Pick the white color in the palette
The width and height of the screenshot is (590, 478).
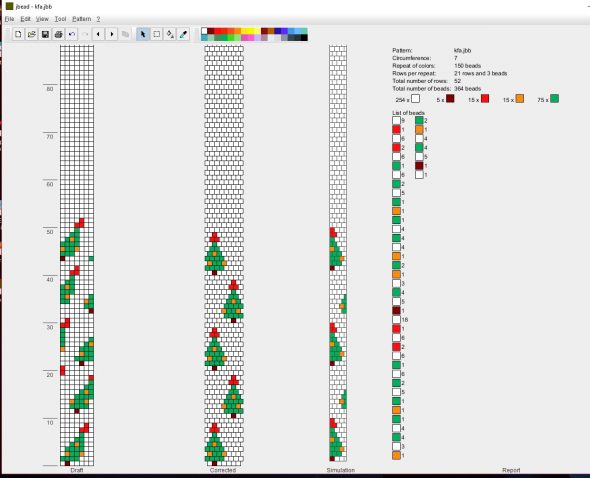204,31
